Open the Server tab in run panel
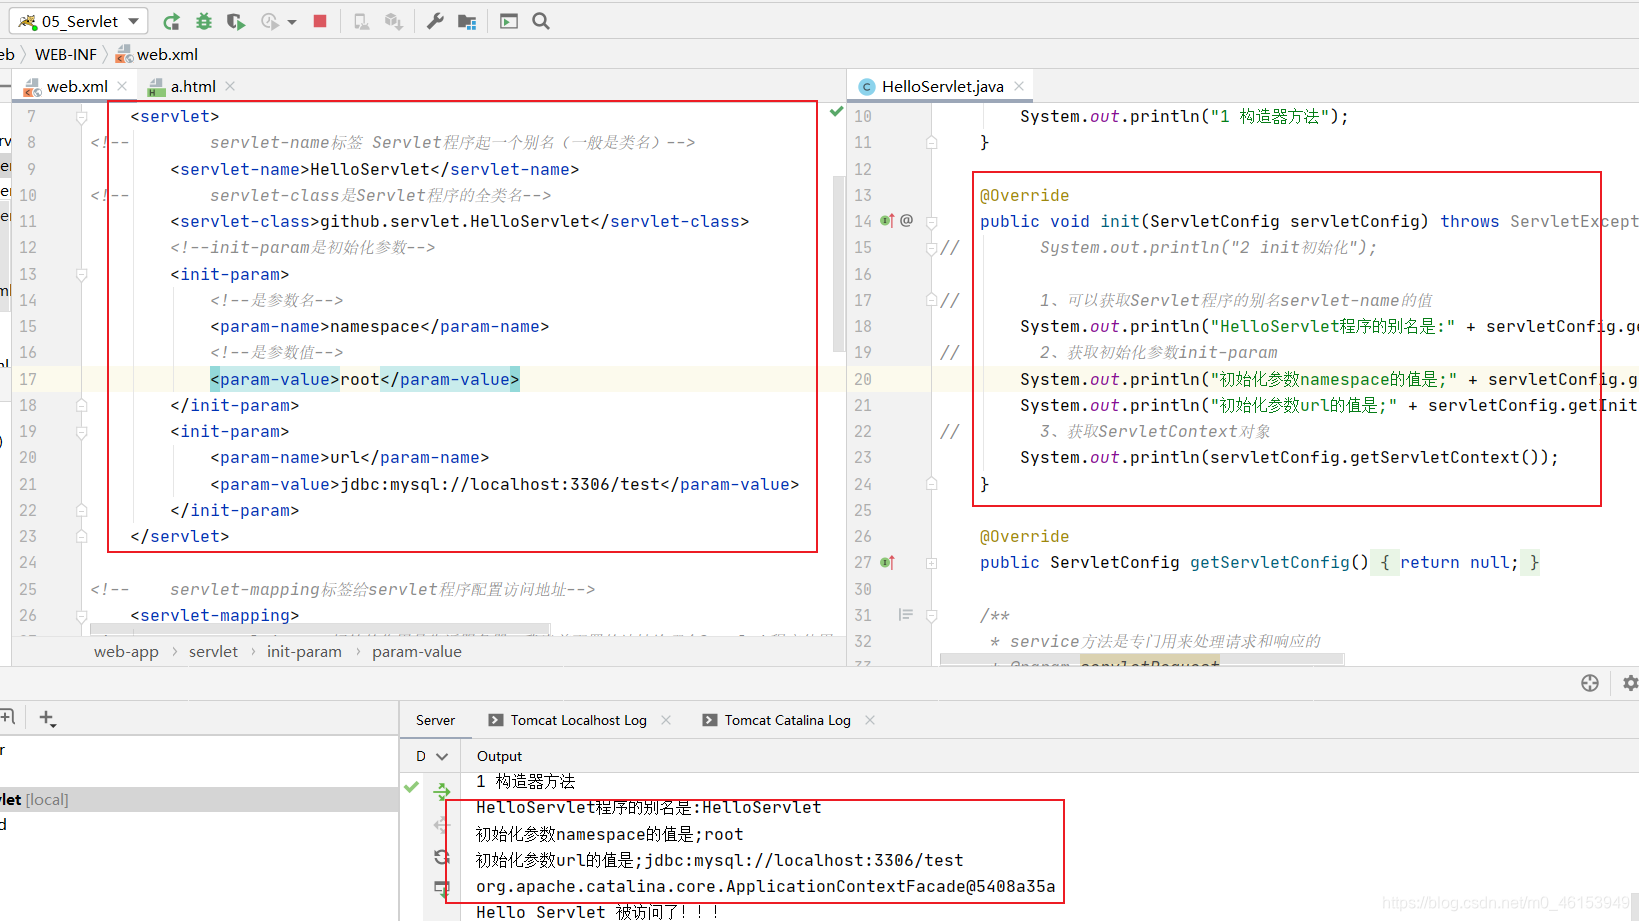Viewport: 1639px width, 921px height. 435,720
